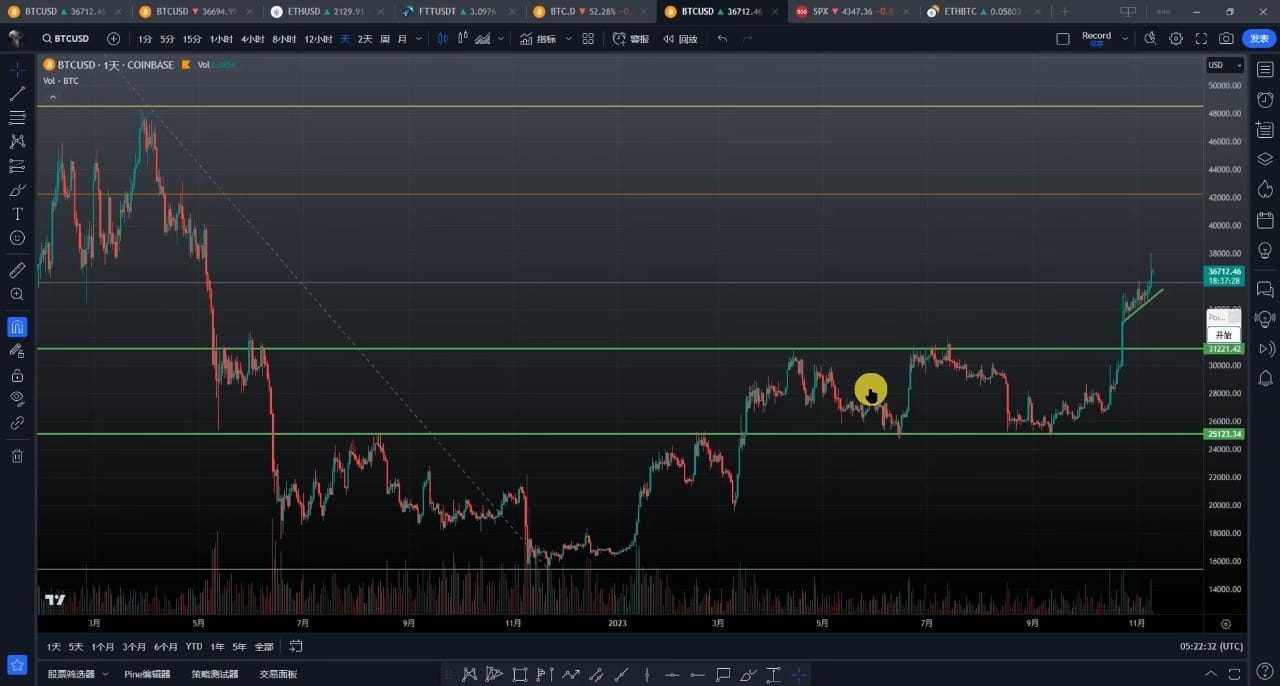Expand the more timeframes dropdown chevron
The height and width of the screenshot is (686, 1280).
pyautogui.click(x=418, y=39)
